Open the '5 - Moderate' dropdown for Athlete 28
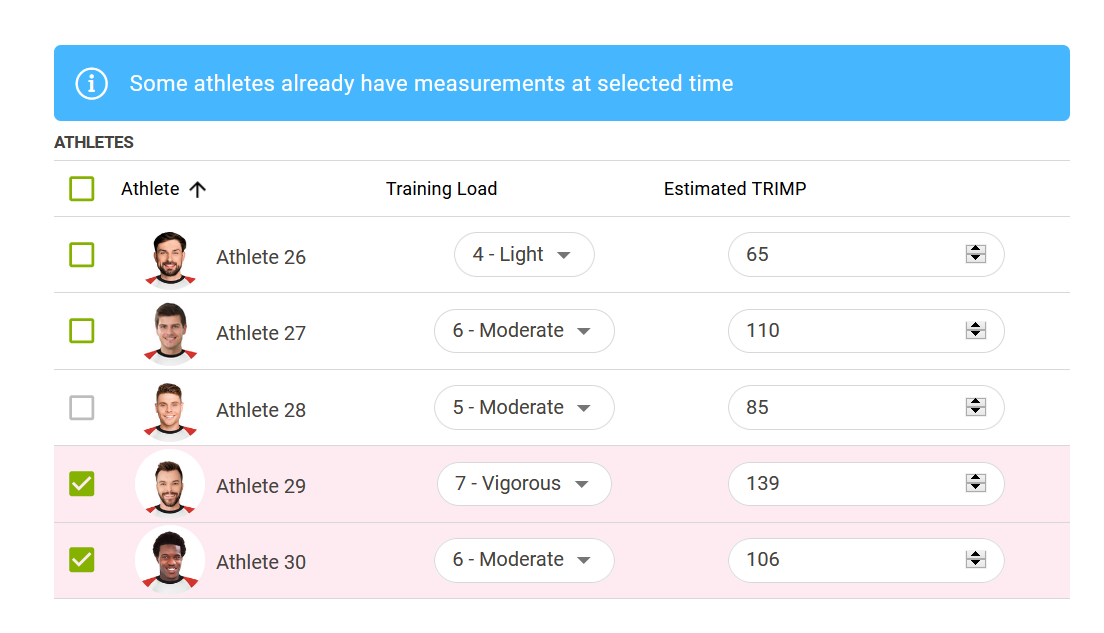The height and width of the screenshot is (633, 1104). [524, 408]
